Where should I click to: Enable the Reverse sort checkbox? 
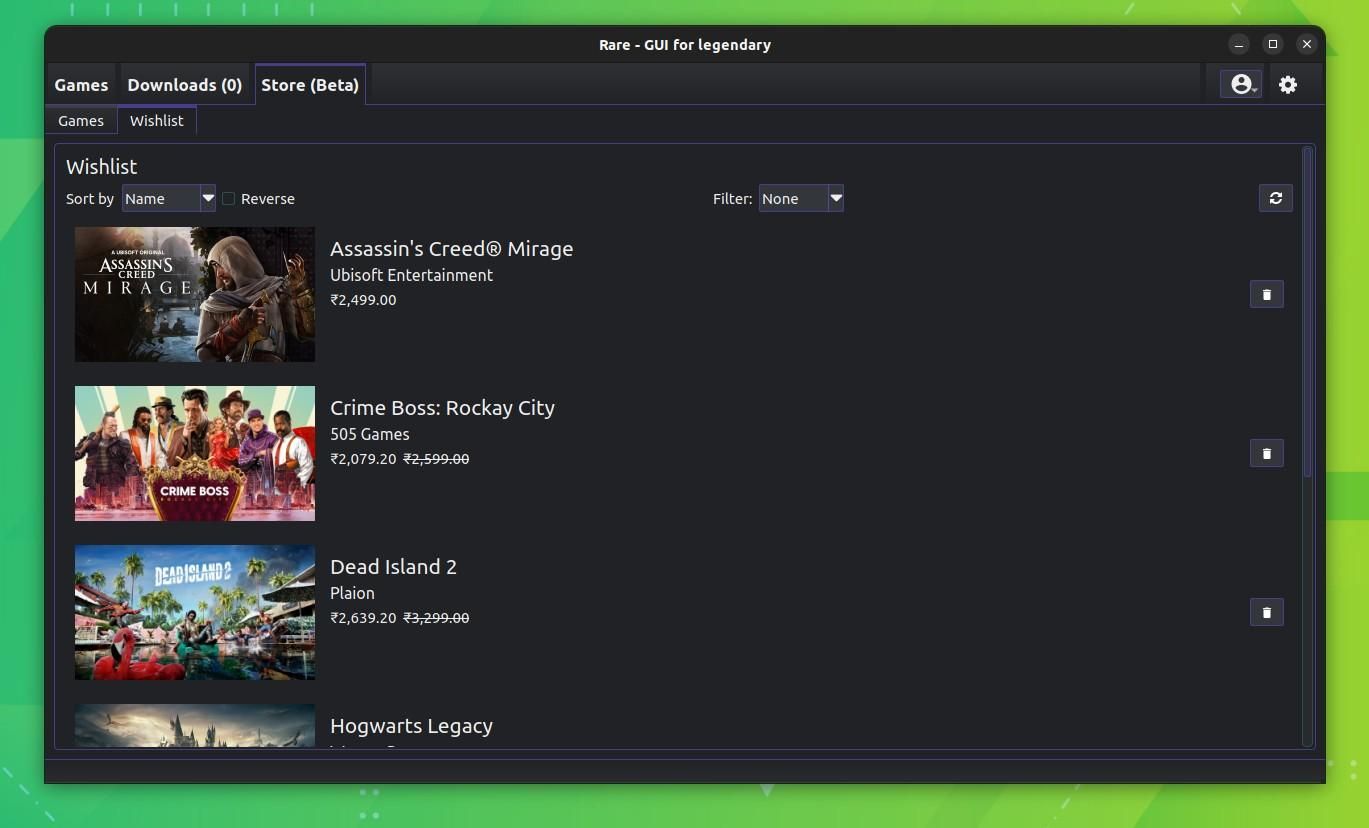click(229, 199)
